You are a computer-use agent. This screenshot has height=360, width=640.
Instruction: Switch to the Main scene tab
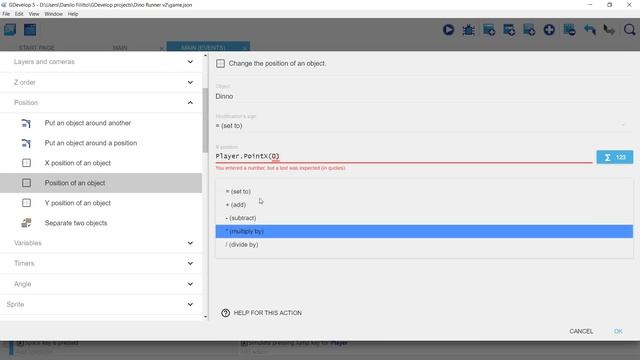(120, 48)
